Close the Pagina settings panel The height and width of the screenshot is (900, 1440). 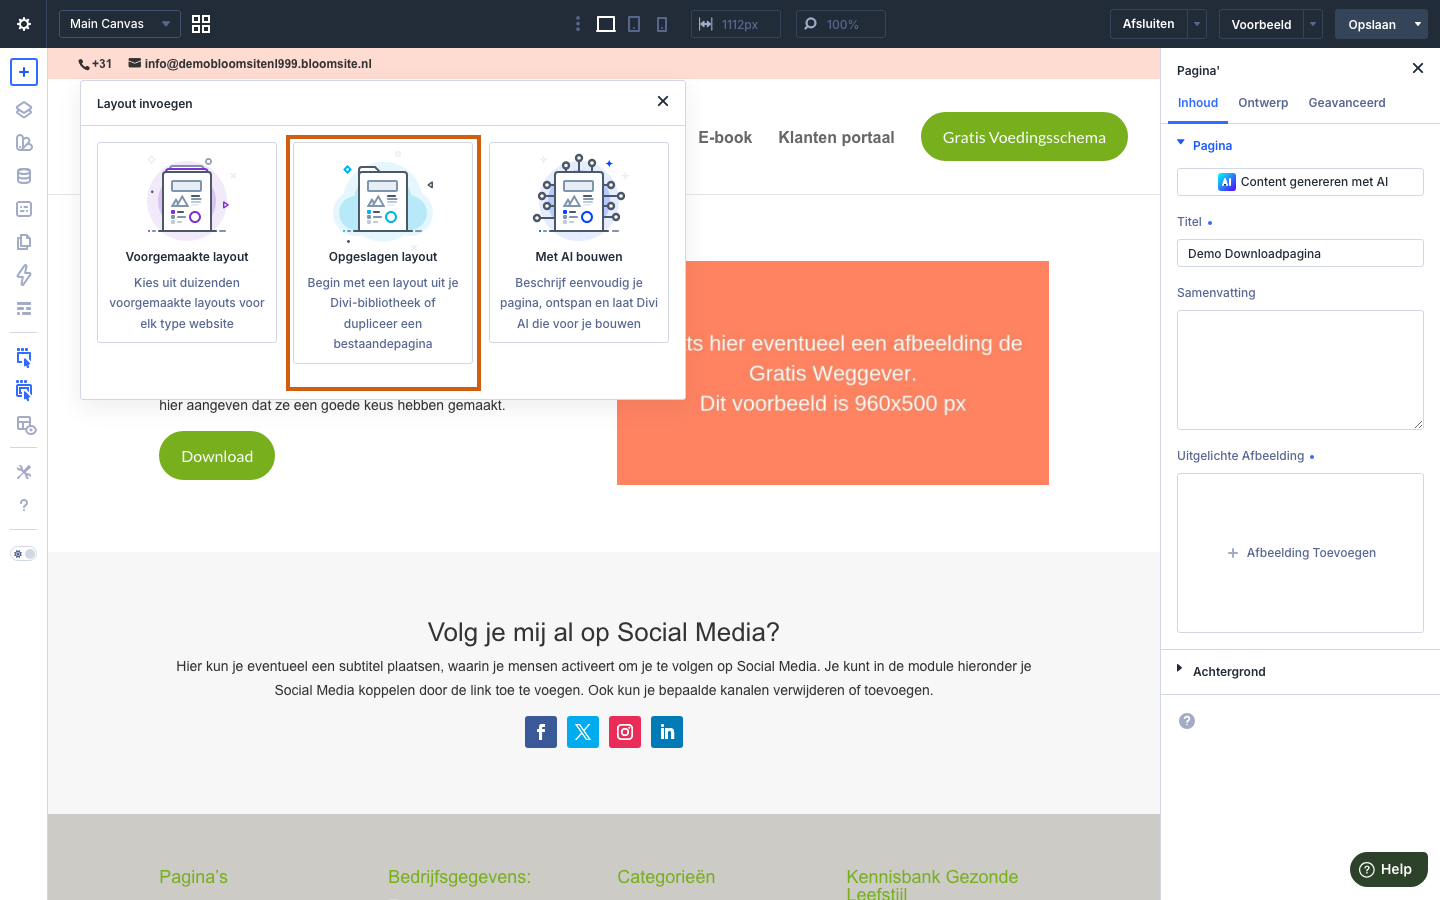click(1417, 68)
